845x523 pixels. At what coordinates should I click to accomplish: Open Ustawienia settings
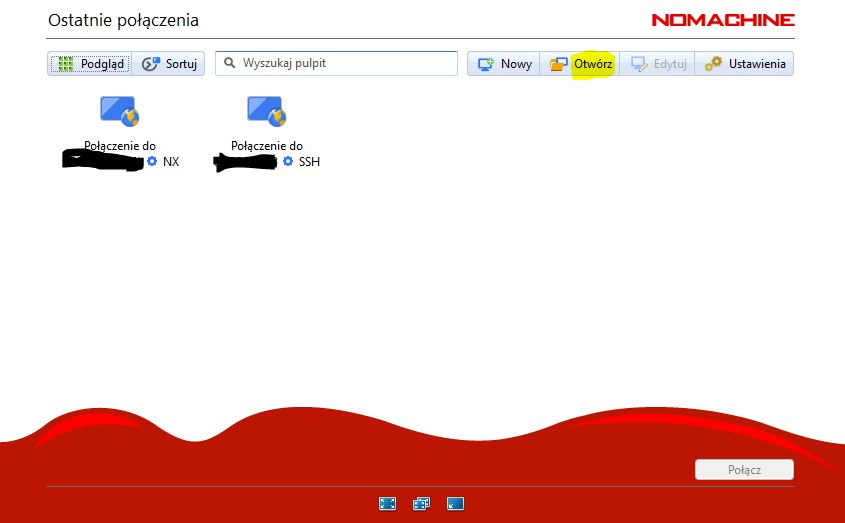tap(745, 64)
